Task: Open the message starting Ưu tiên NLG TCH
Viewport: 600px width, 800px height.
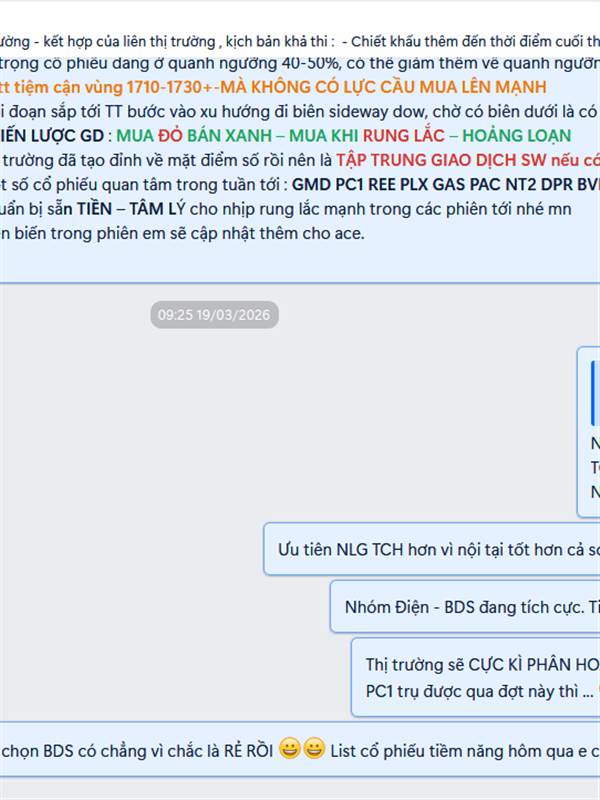Action: [432, 549]
